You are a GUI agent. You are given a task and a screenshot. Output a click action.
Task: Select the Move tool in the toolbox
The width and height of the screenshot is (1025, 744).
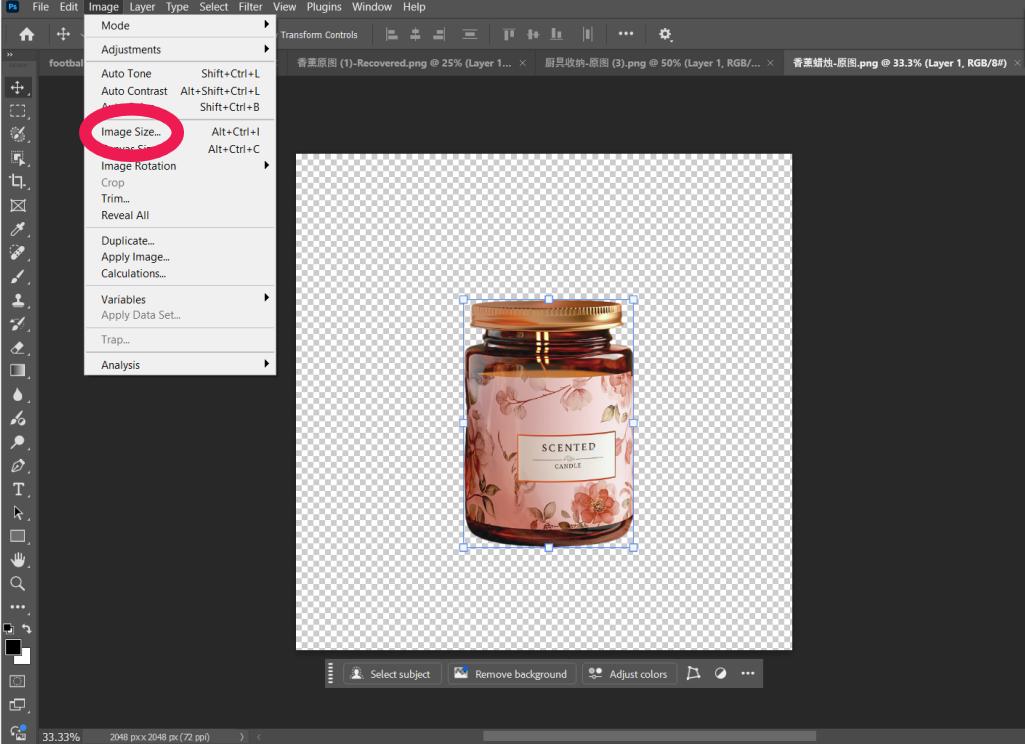pyautogui.click(x=18, y=88)
